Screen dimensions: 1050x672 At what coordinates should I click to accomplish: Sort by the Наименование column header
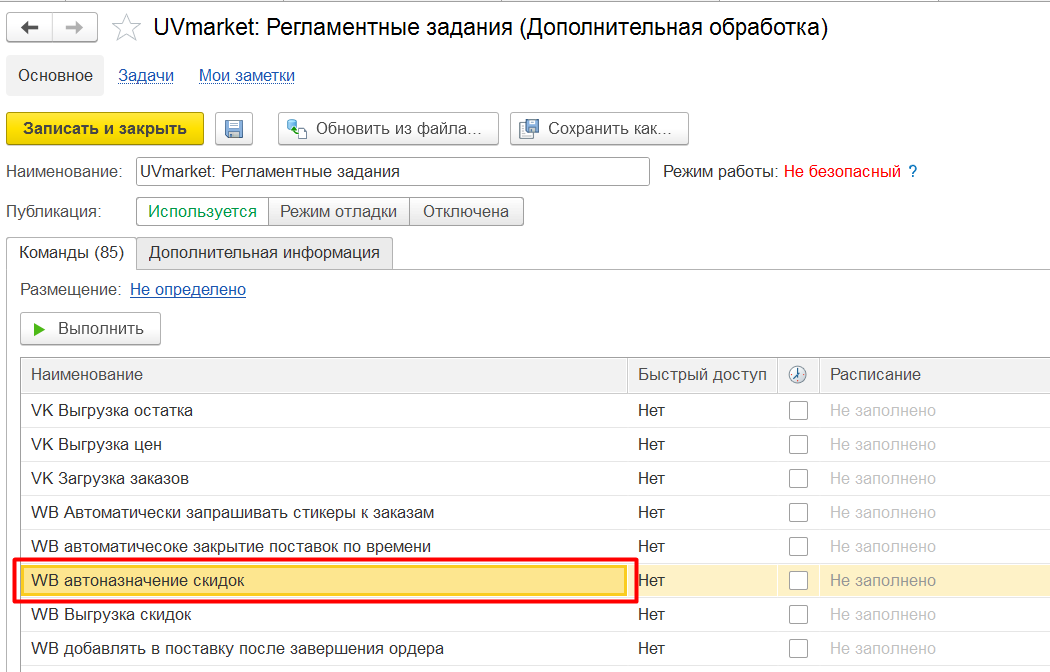pos(324,375)
